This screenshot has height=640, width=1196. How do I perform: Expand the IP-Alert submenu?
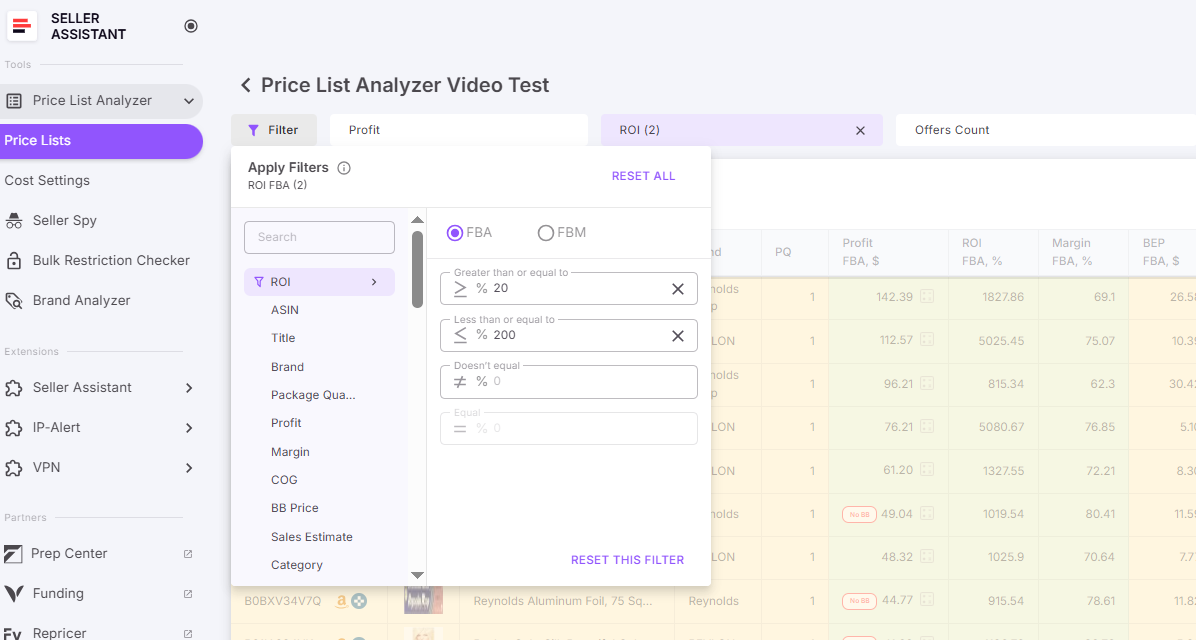(x=188, y=427)
